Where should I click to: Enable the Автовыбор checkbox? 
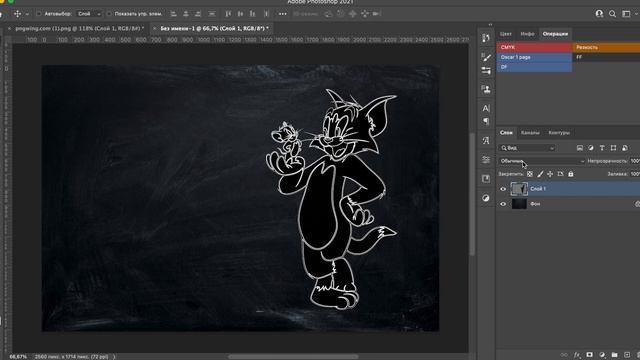(x=39, y=14)
